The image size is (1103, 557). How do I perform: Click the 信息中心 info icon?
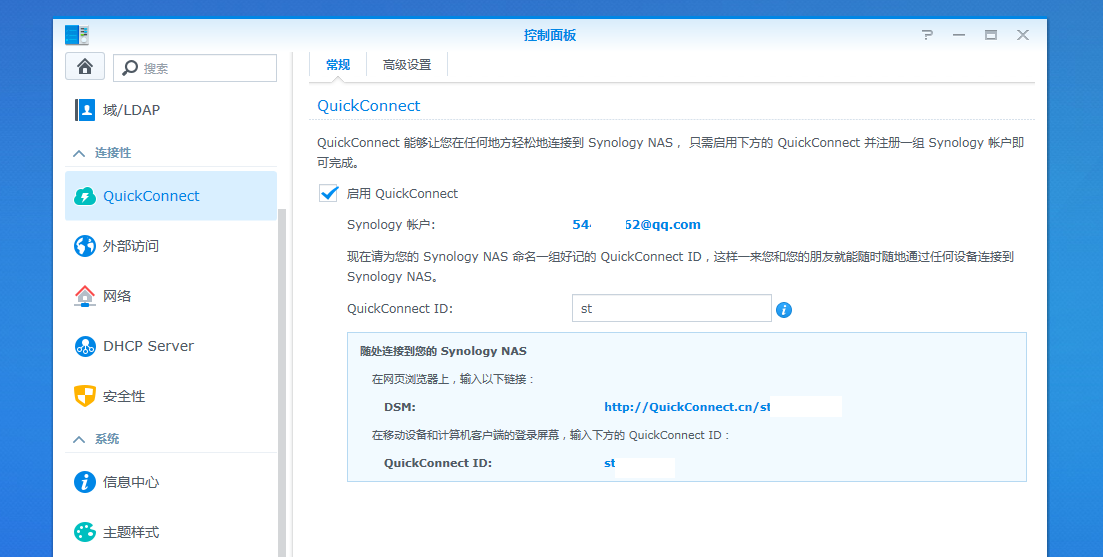(85, 482)
